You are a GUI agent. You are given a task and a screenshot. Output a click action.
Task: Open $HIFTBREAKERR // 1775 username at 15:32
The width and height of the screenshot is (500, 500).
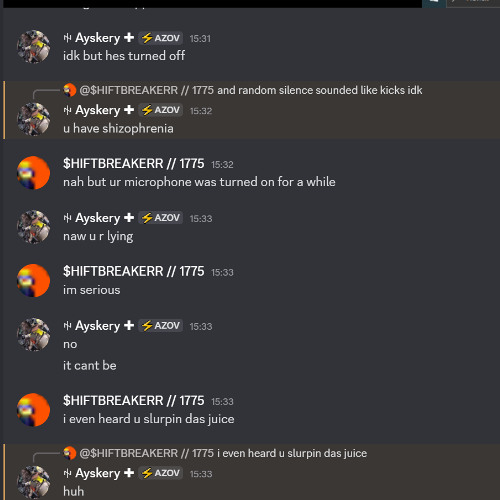[134, 164]
